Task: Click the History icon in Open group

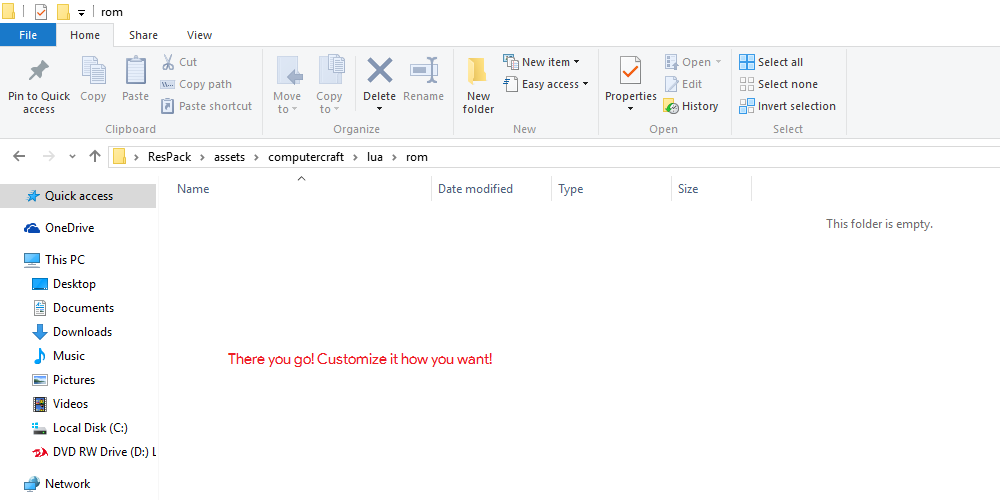Action: coord(672,106)
